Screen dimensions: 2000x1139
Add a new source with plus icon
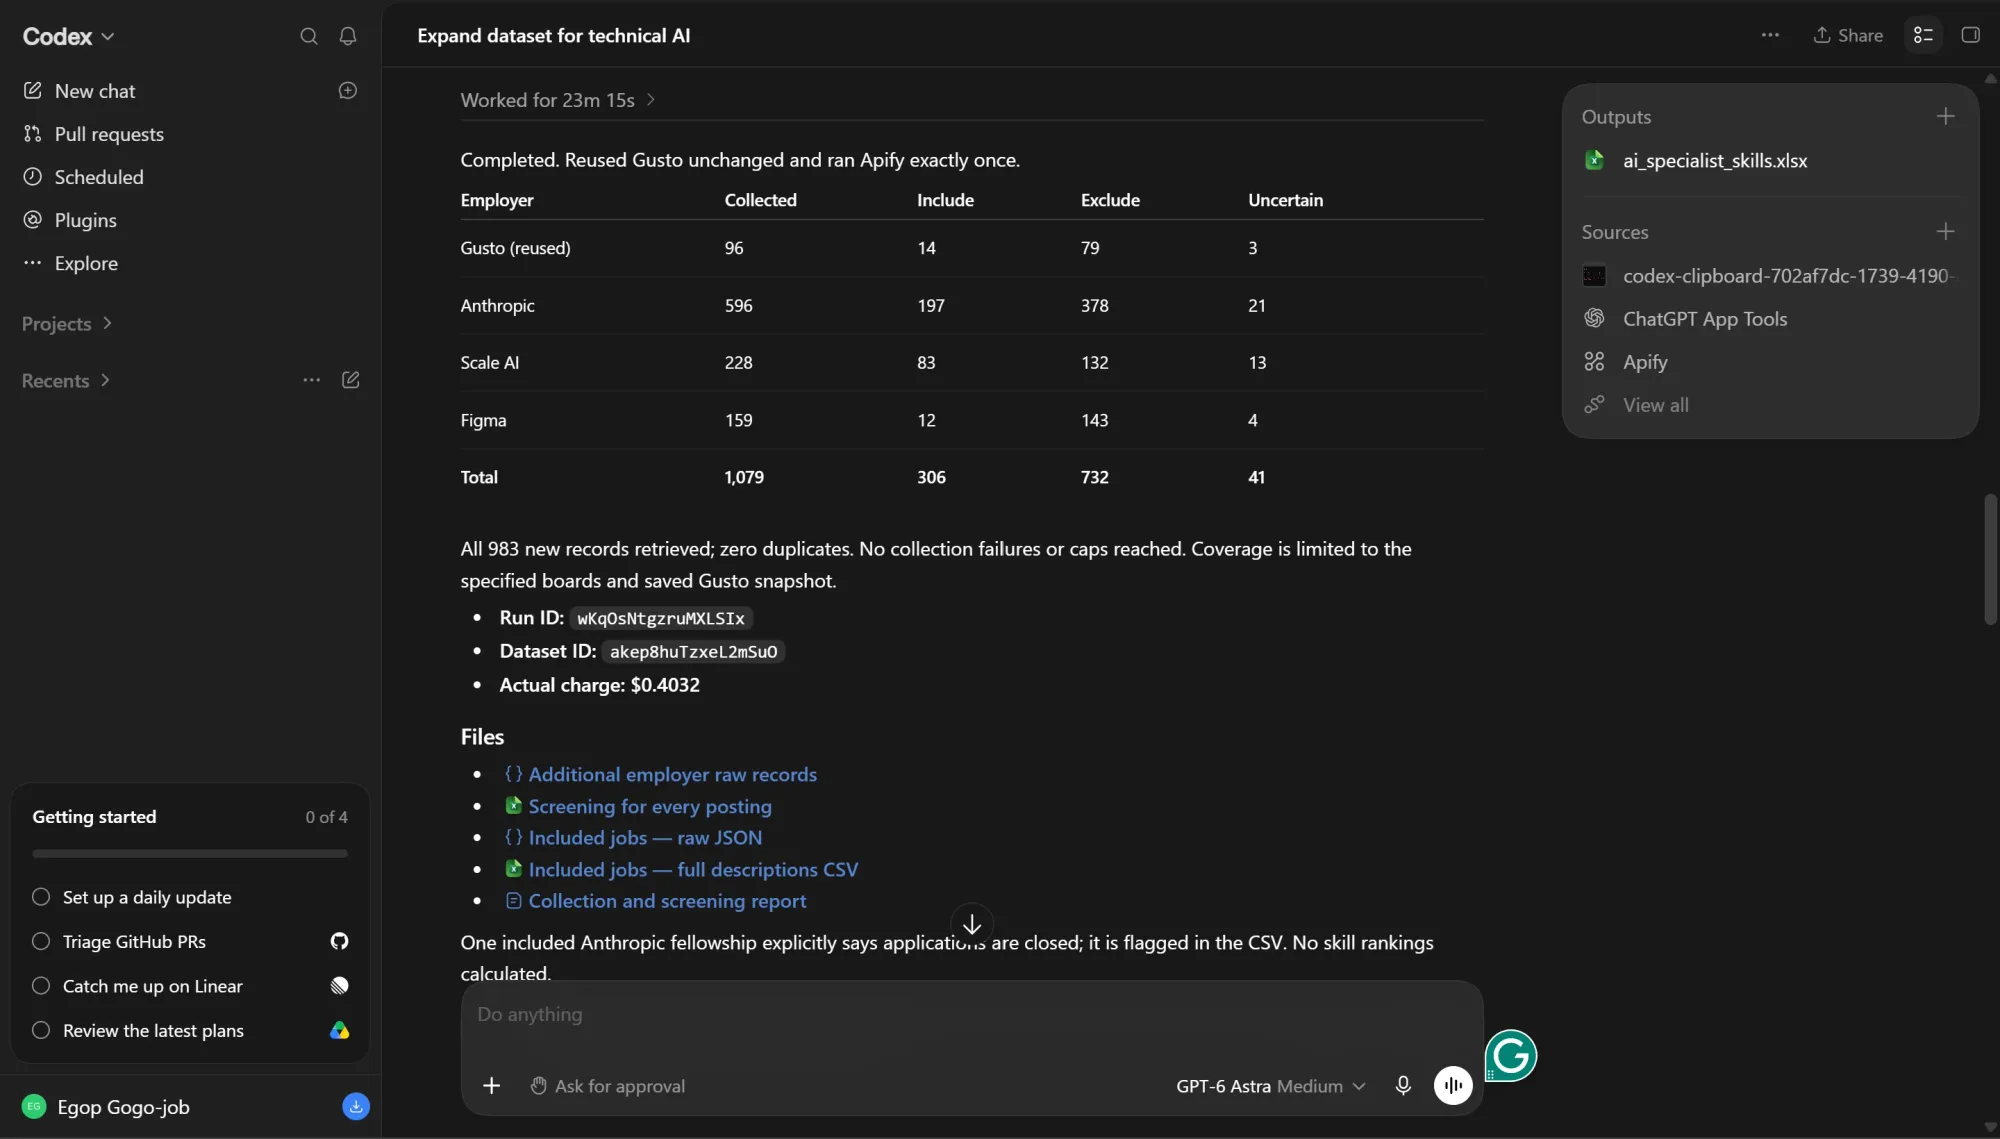pyautogui.click(x=1945, y=231)
